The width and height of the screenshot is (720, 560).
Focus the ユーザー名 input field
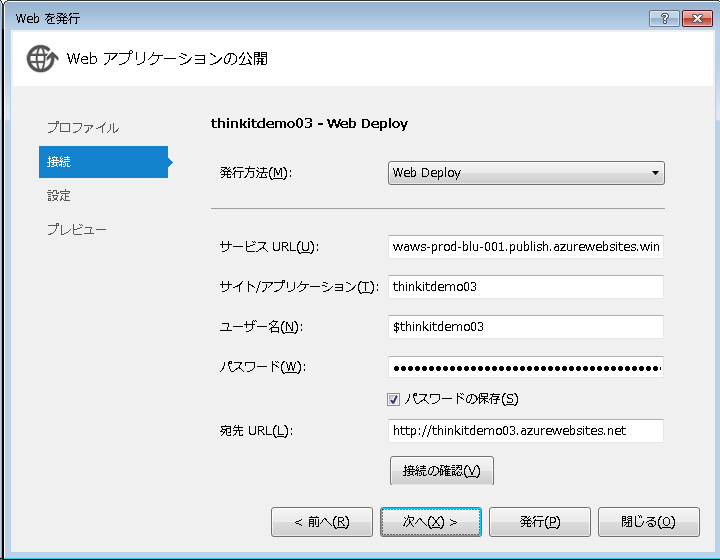pyautogui.click(x=526, y=326)
